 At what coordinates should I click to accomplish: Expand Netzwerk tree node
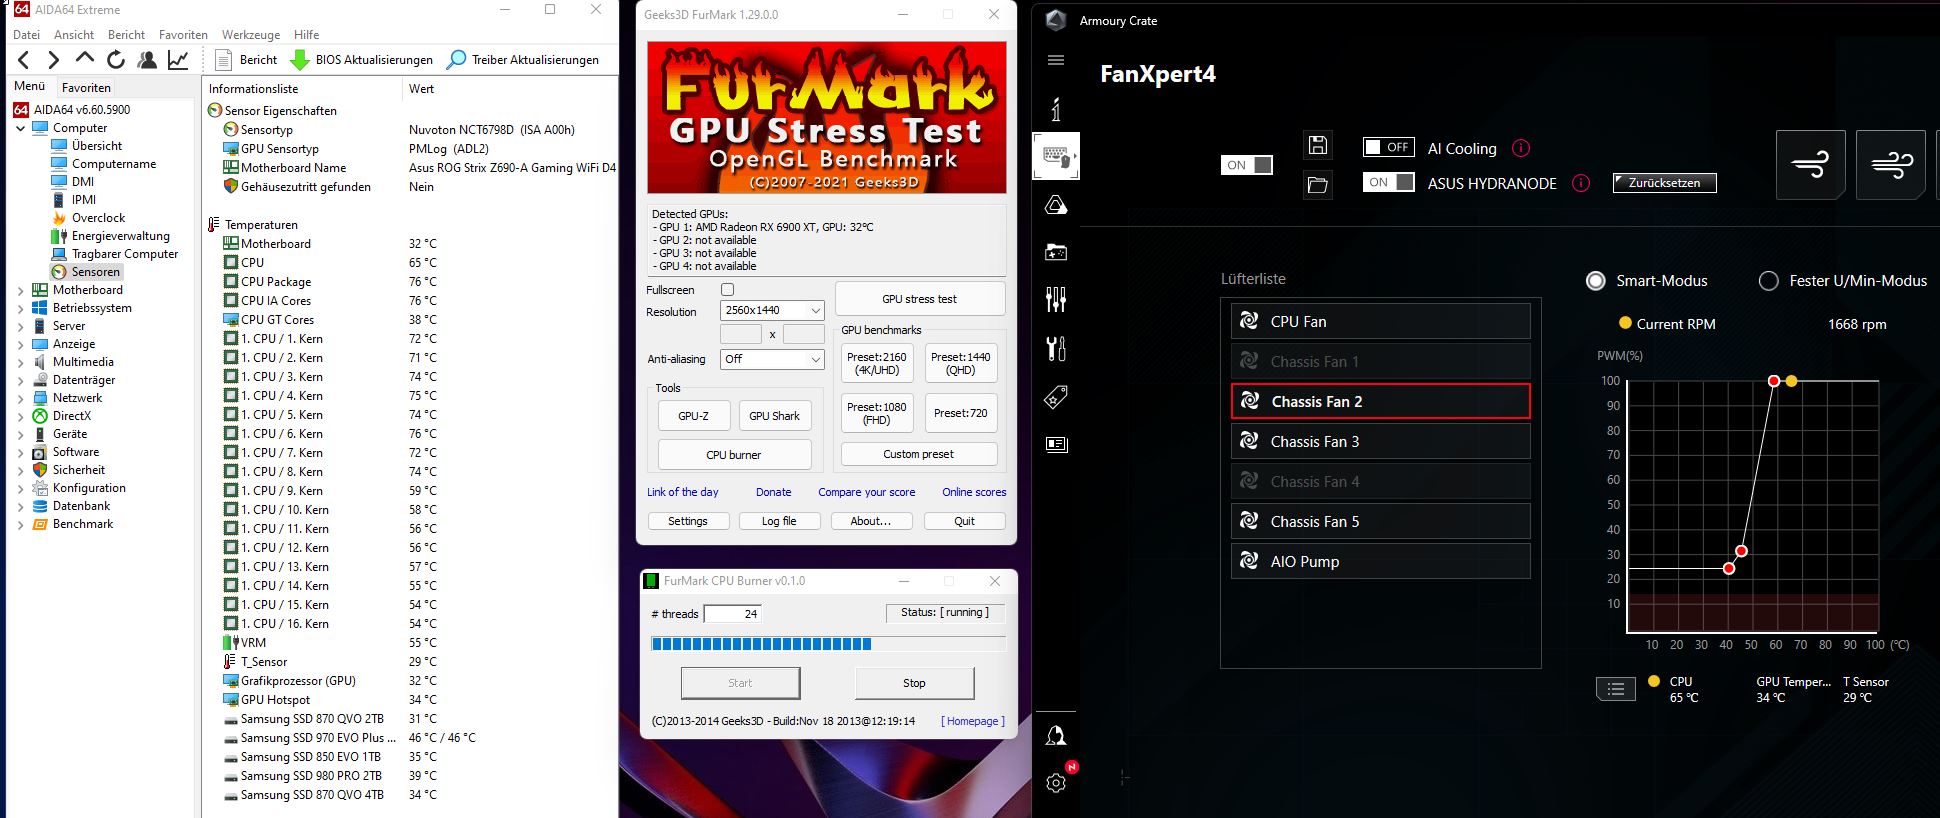click(21, 398)
